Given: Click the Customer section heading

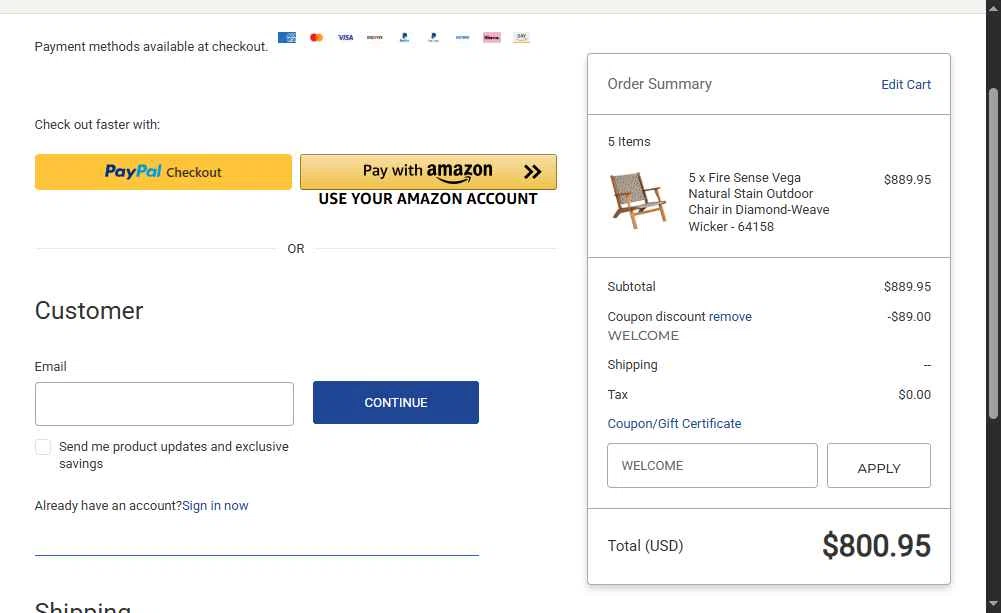Looking at the screenshot, I should [x=89, y=311].
